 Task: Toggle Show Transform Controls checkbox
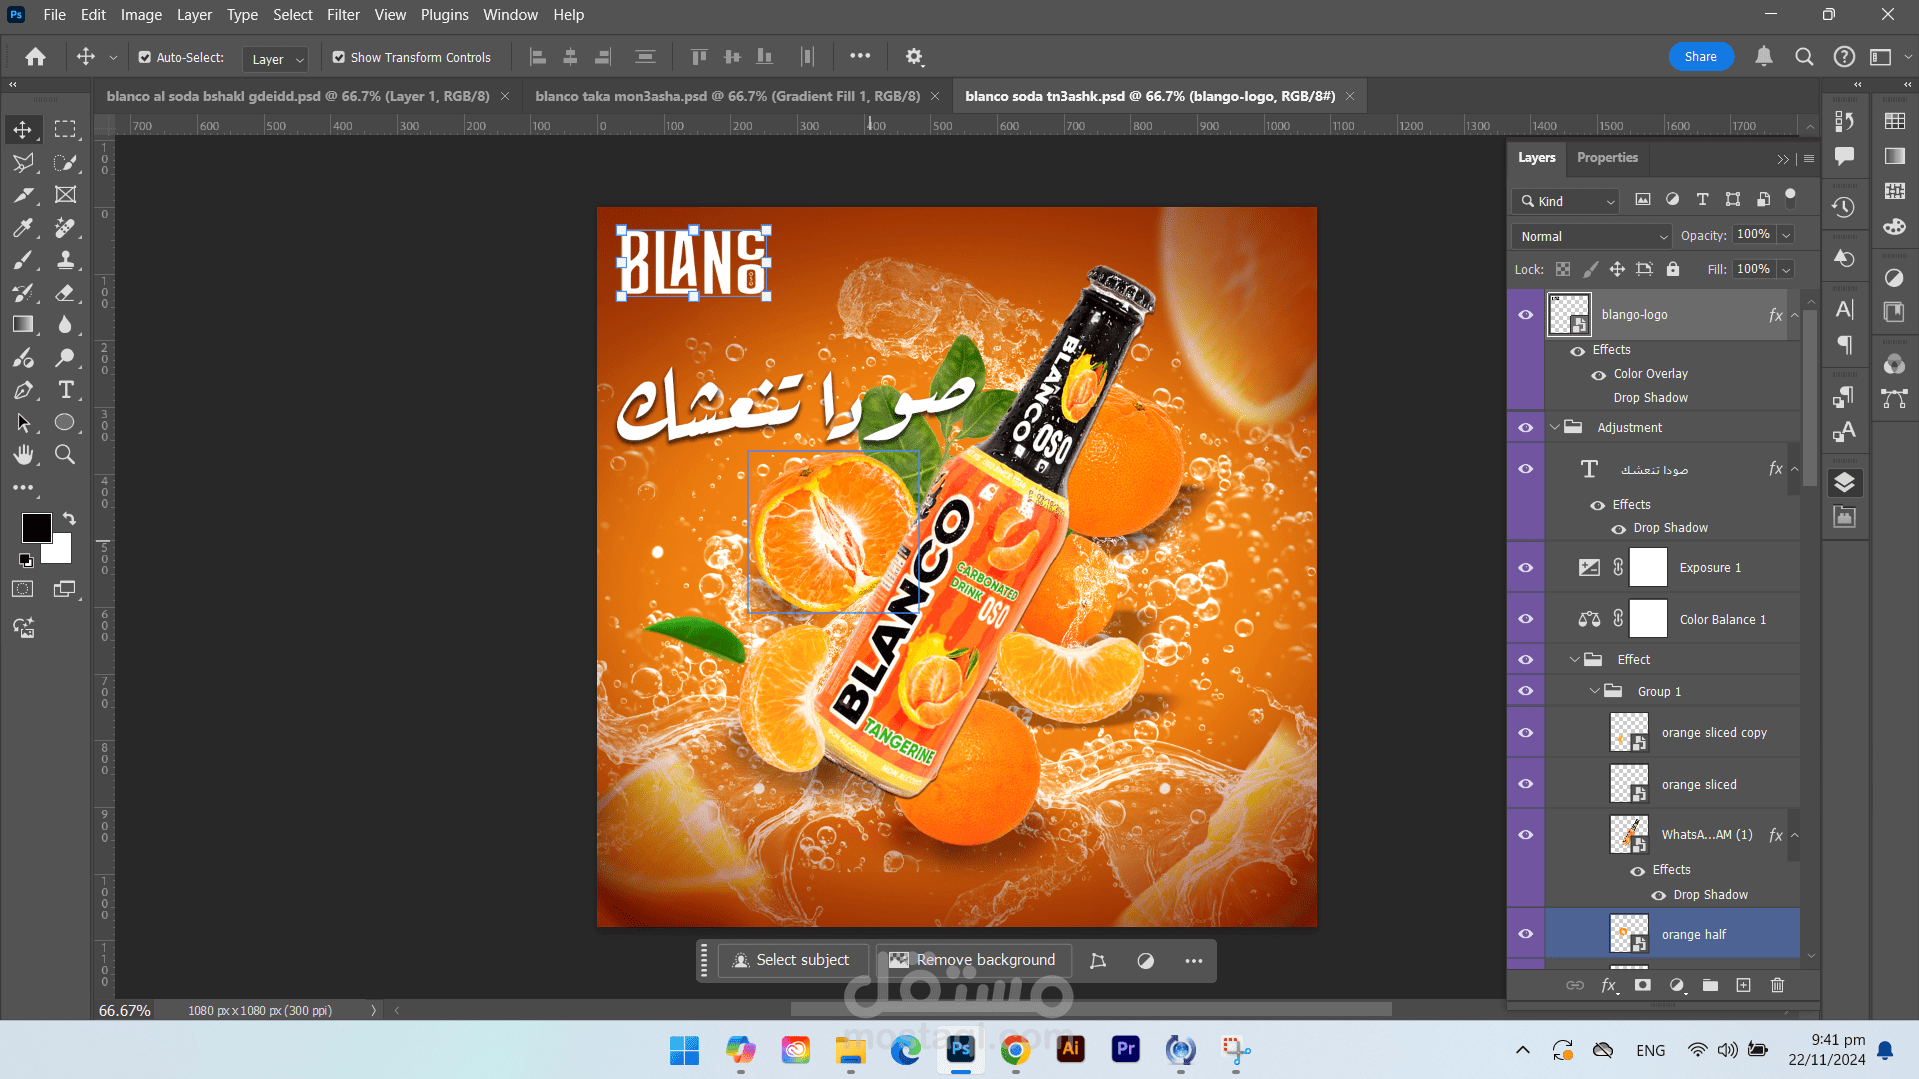(339, 58)
